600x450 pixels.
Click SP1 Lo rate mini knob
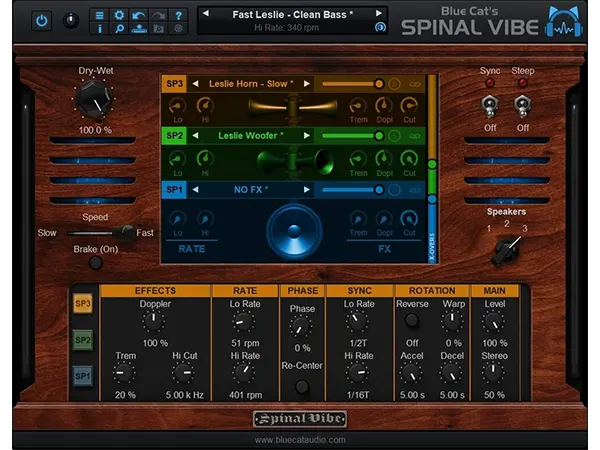tap(178, 219)
